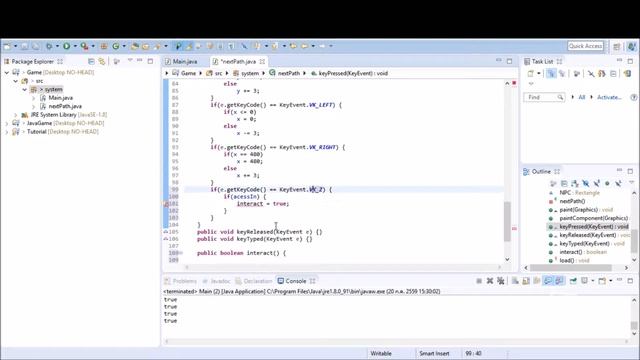Click the green Run button in toolbar

67,46
